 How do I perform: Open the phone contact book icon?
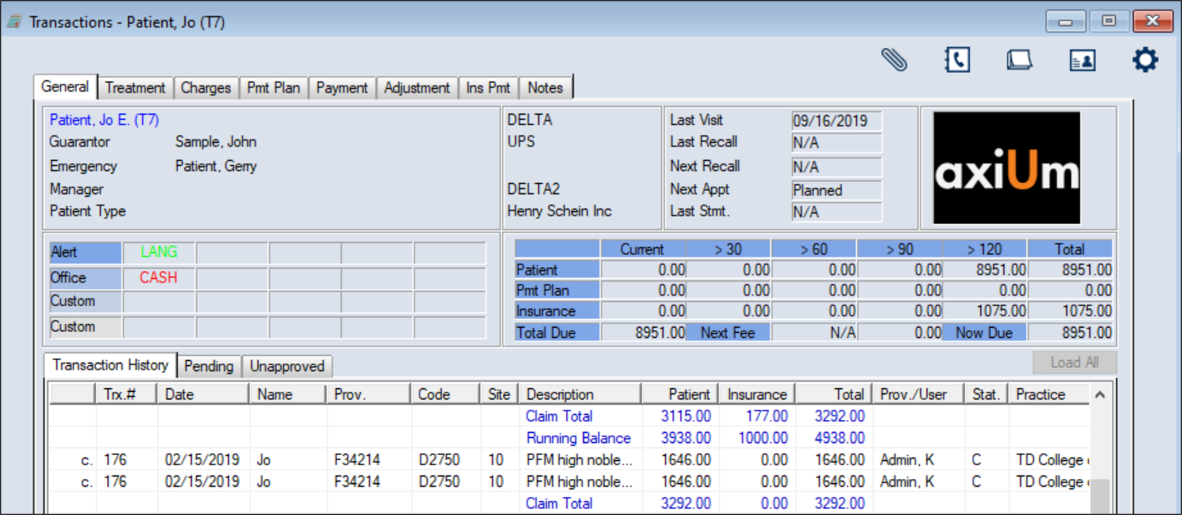coord(957,60)
